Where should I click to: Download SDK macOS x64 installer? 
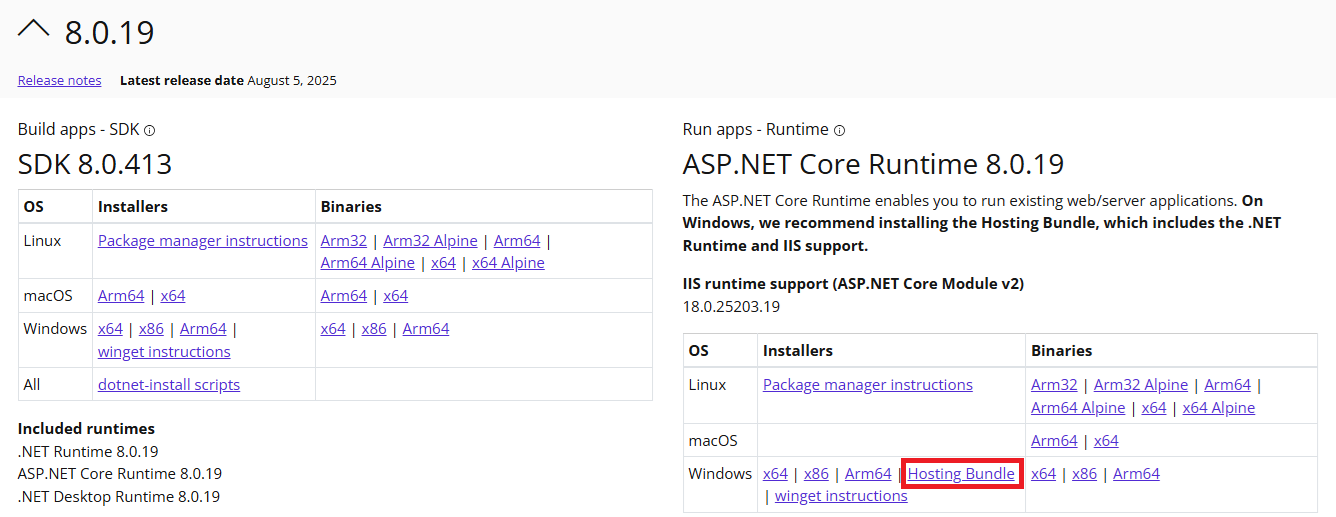coord(173,296)
